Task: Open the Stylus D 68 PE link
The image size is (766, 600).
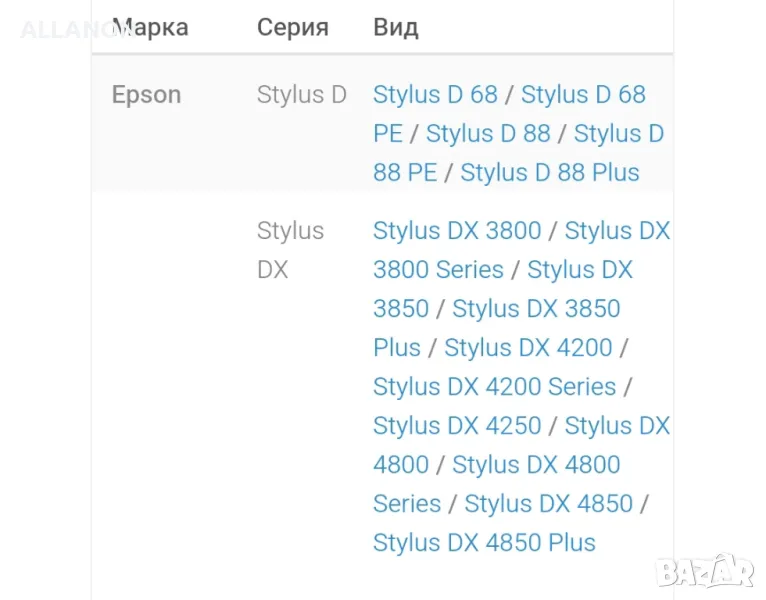Action: pyautogui.click(x=583, y=95)
